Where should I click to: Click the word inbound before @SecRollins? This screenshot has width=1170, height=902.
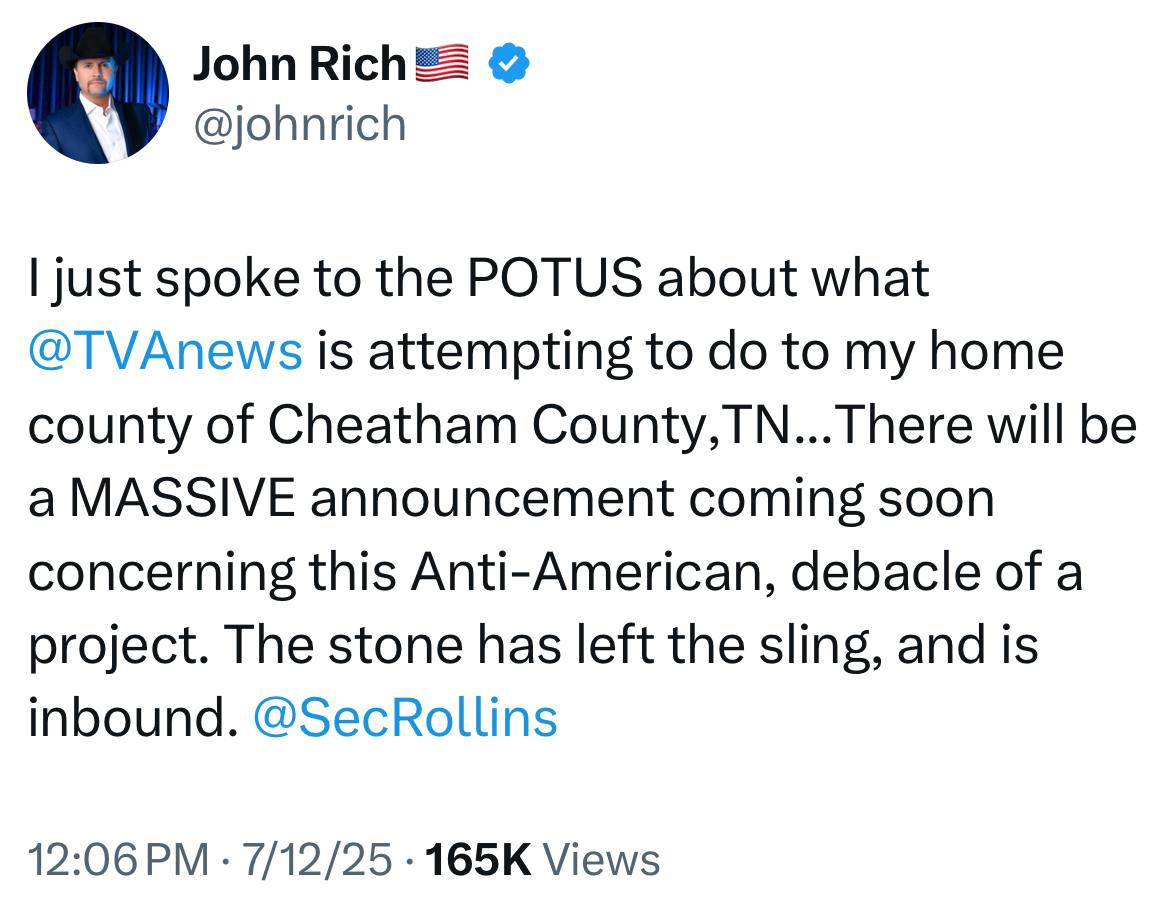click(134, 718)
